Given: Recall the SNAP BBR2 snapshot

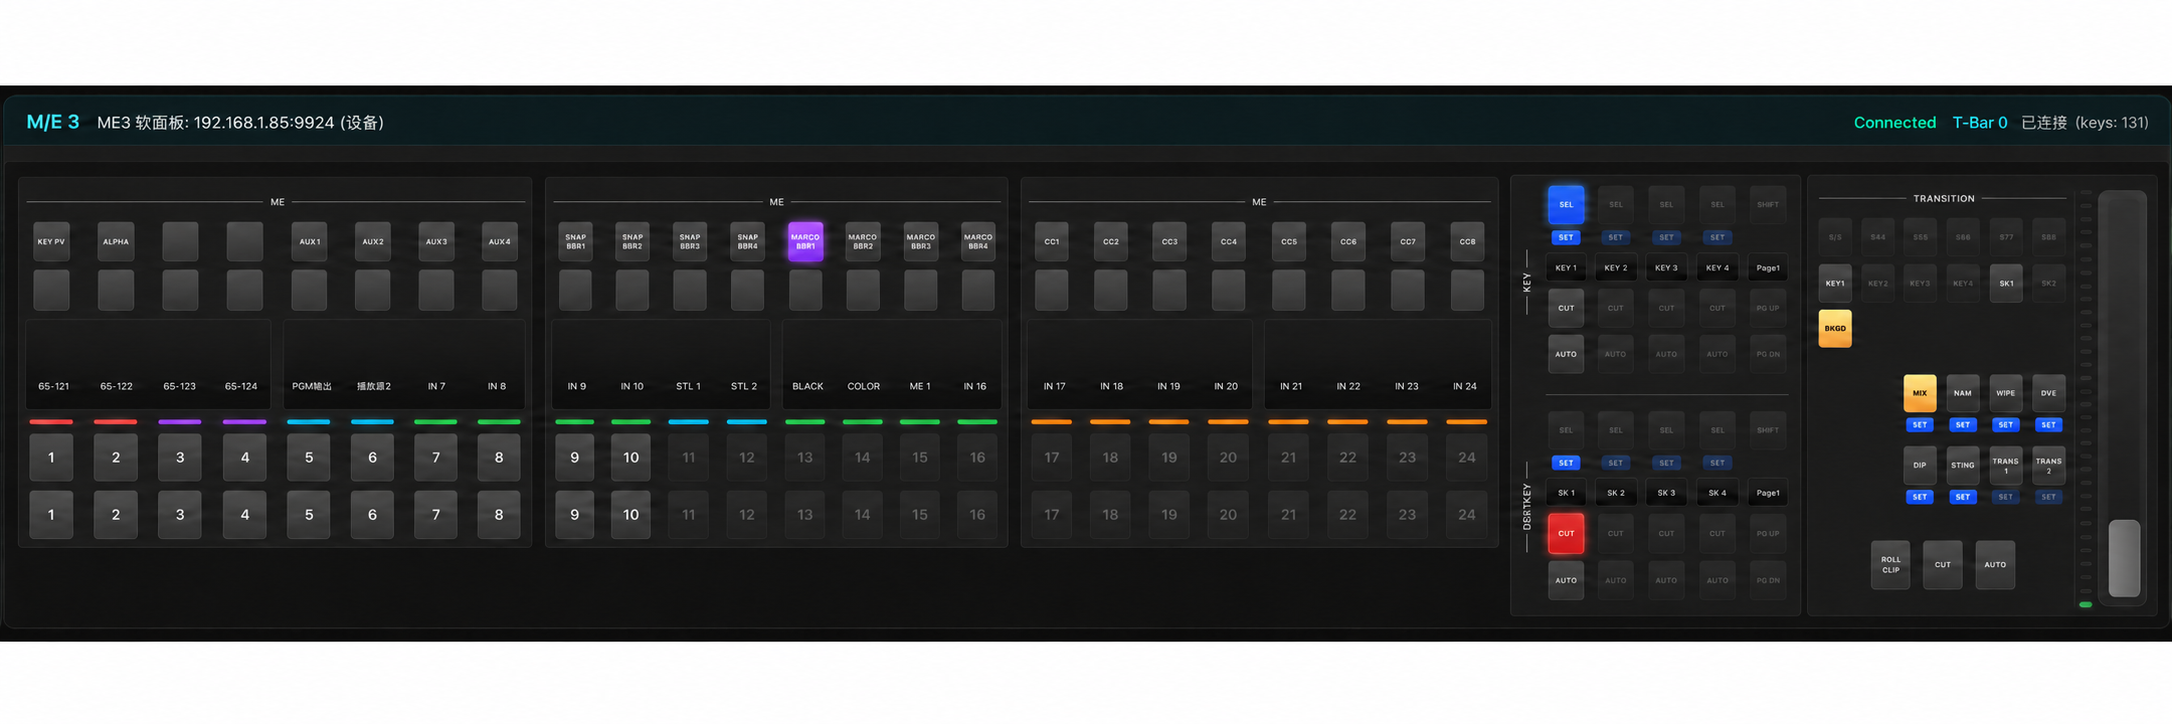Looking at the screenshot, I should (633, 242).
